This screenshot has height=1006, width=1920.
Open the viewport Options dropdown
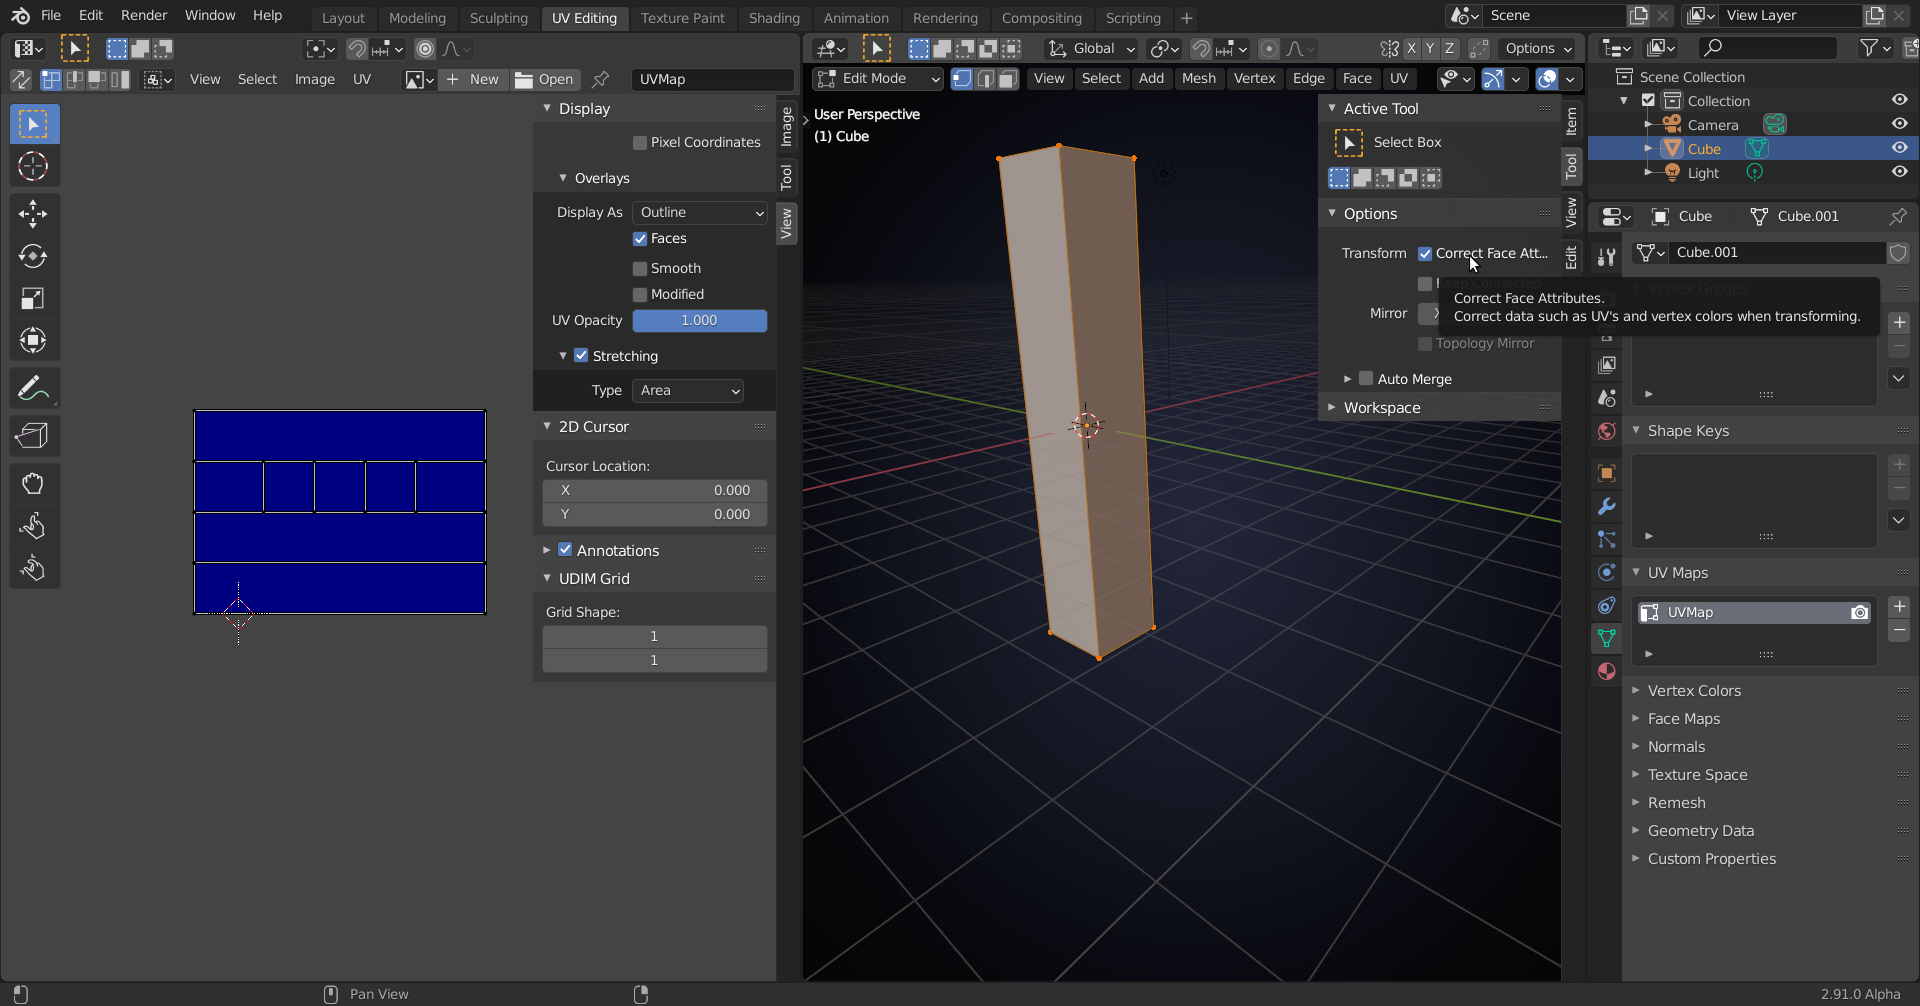pos(1537,49)
